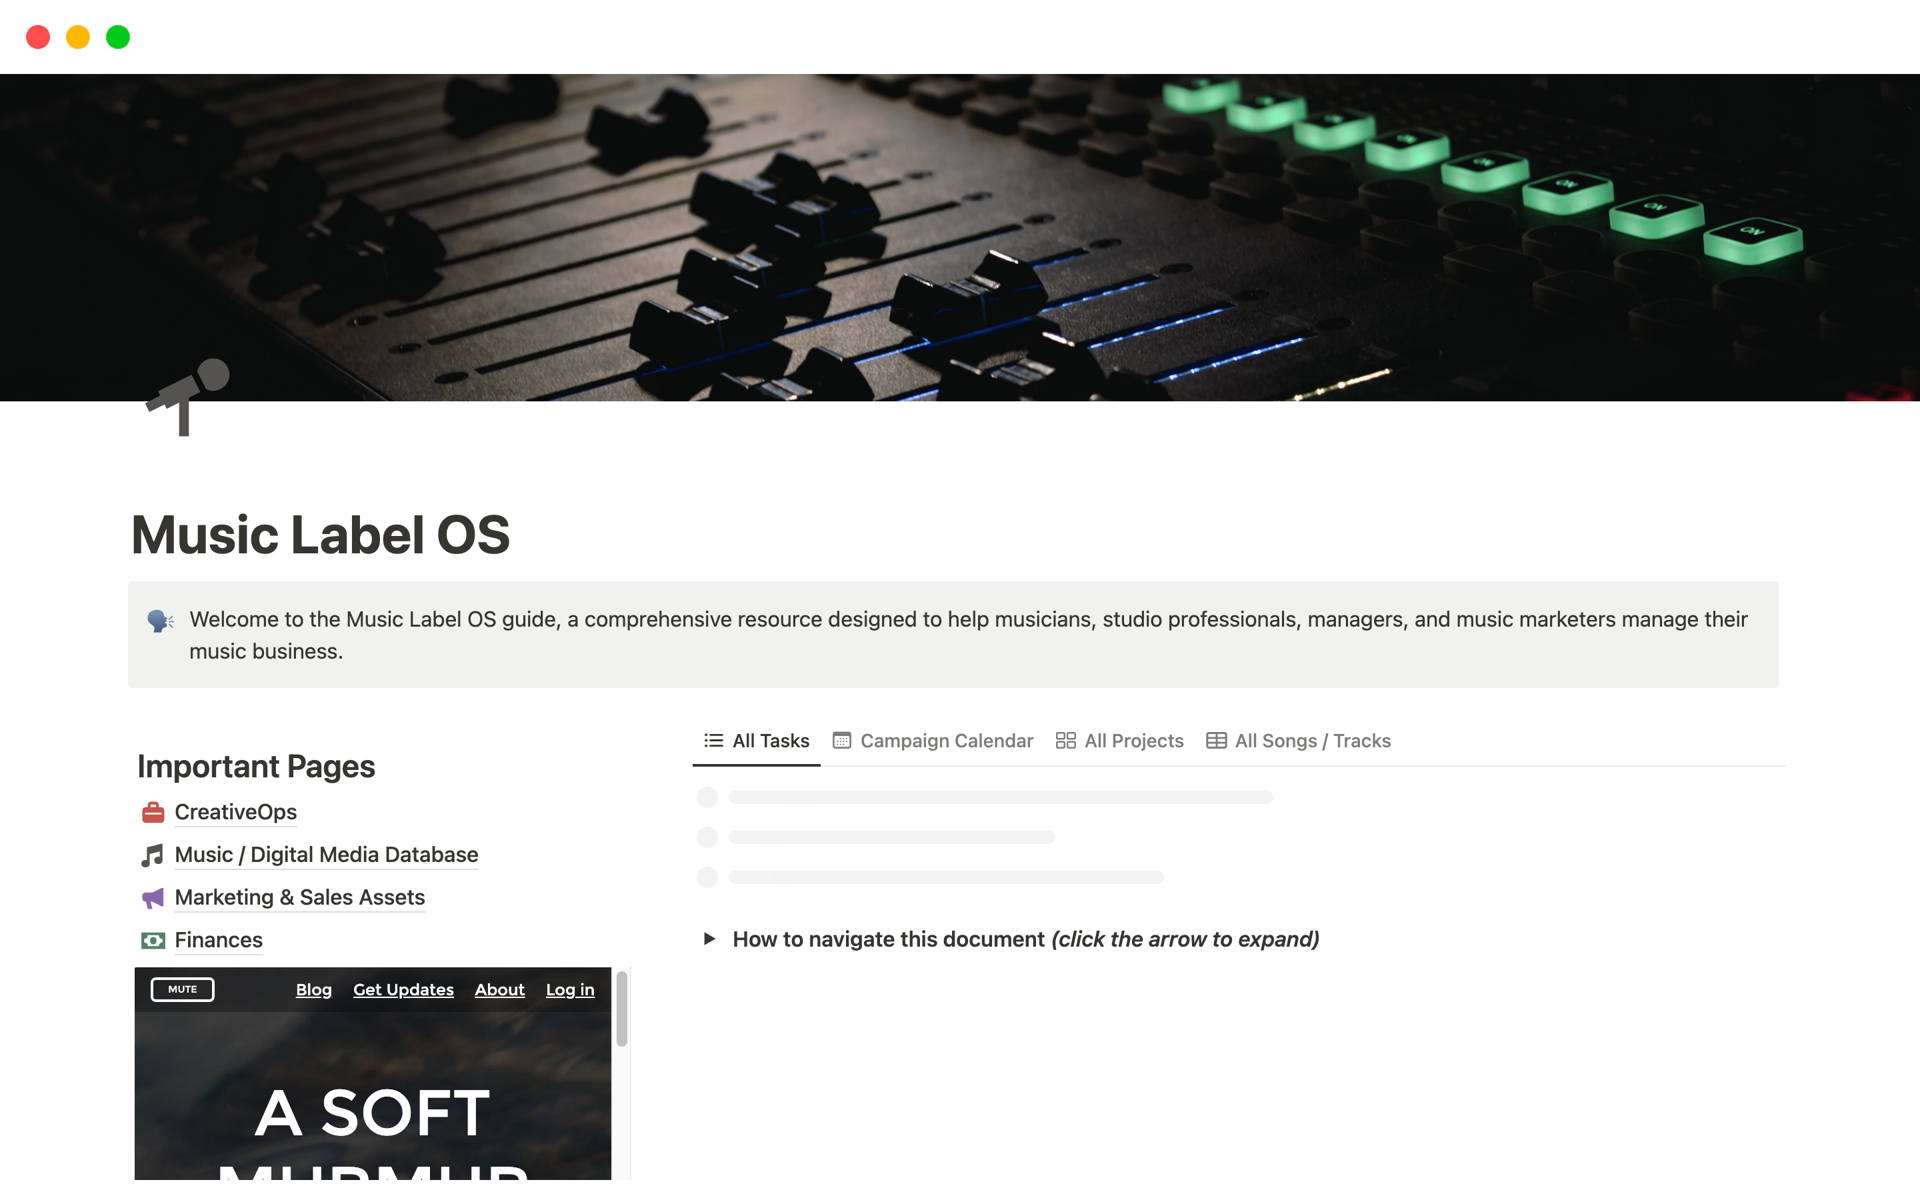Click the All Tasks list icon

click(x=712, y=740)
